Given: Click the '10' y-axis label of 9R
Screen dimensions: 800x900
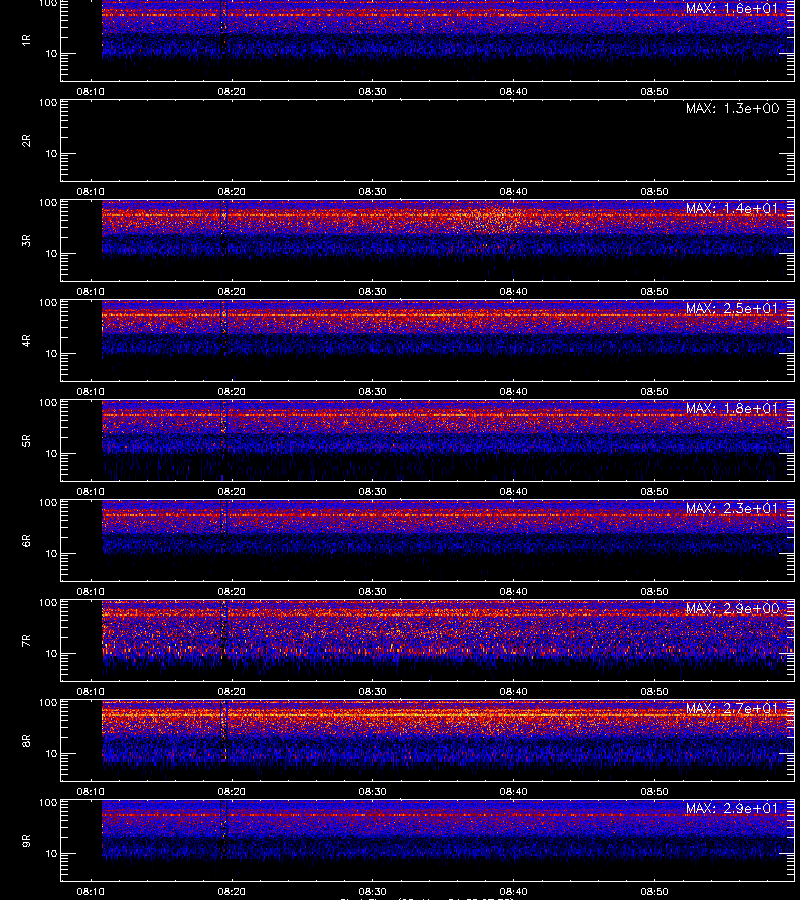Looking at the screenshot, I should pos(51,854).
